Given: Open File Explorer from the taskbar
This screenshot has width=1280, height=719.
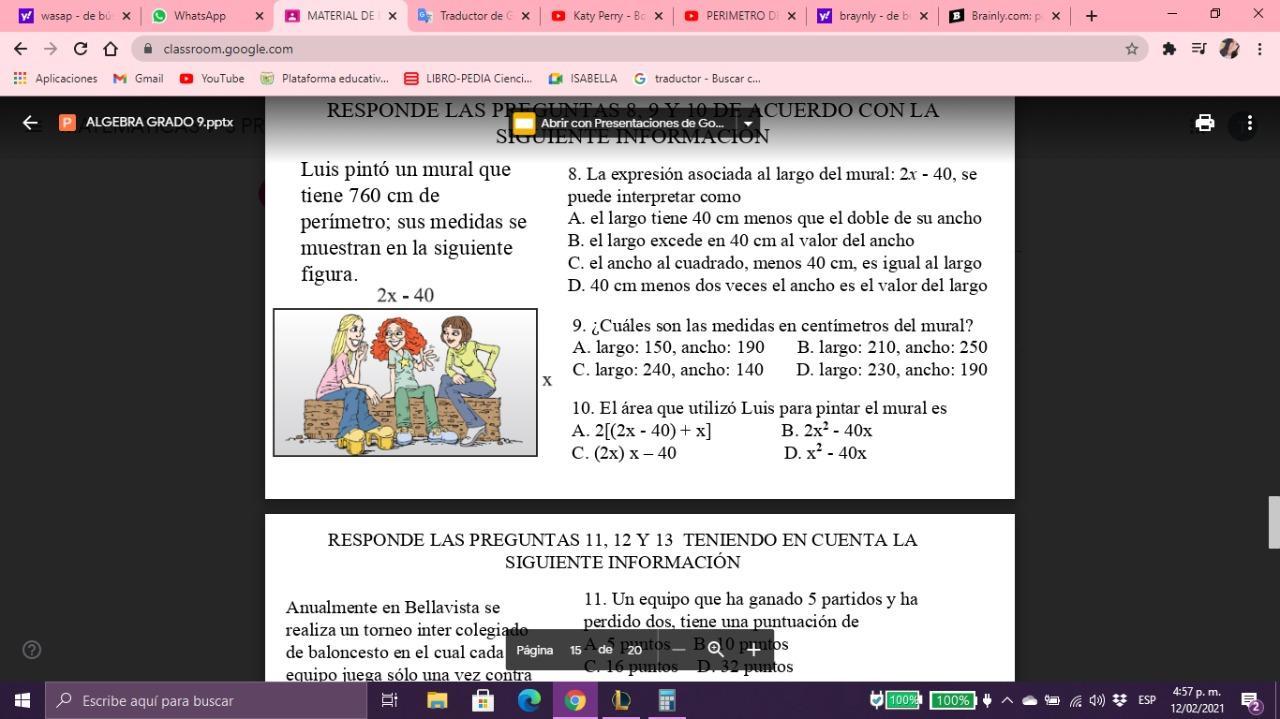Looking at the screenshot, I should coord(437,700).
